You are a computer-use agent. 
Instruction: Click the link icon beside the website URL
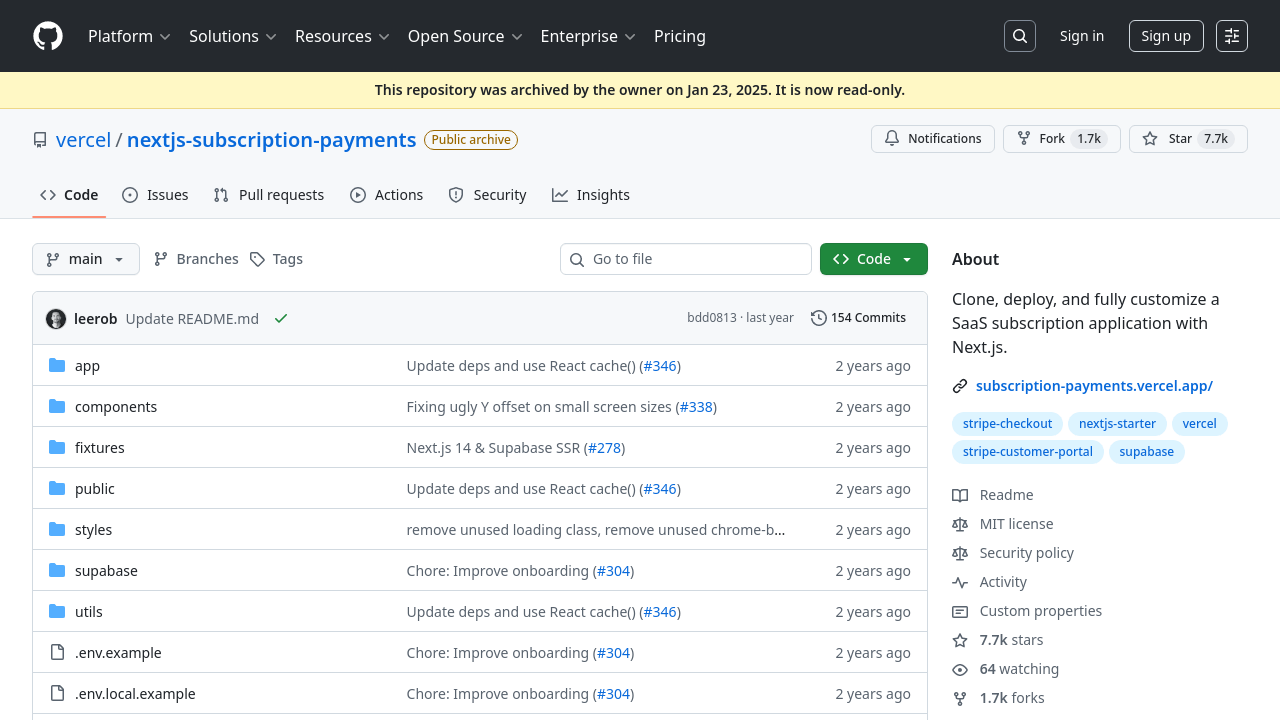point(960,386)
